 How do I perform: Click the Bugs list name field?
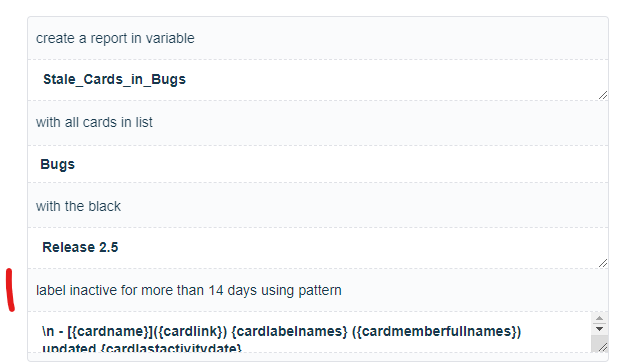pos(318,164)
